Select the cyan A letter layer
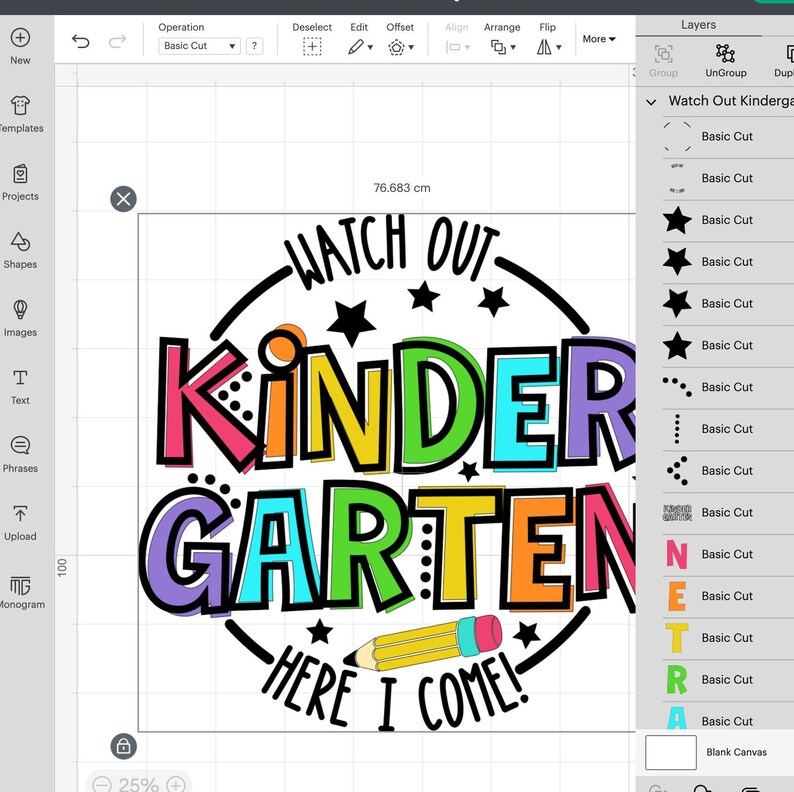Viewport: 794px width, 792px height. pyautogui.click(x=728, y=716)
